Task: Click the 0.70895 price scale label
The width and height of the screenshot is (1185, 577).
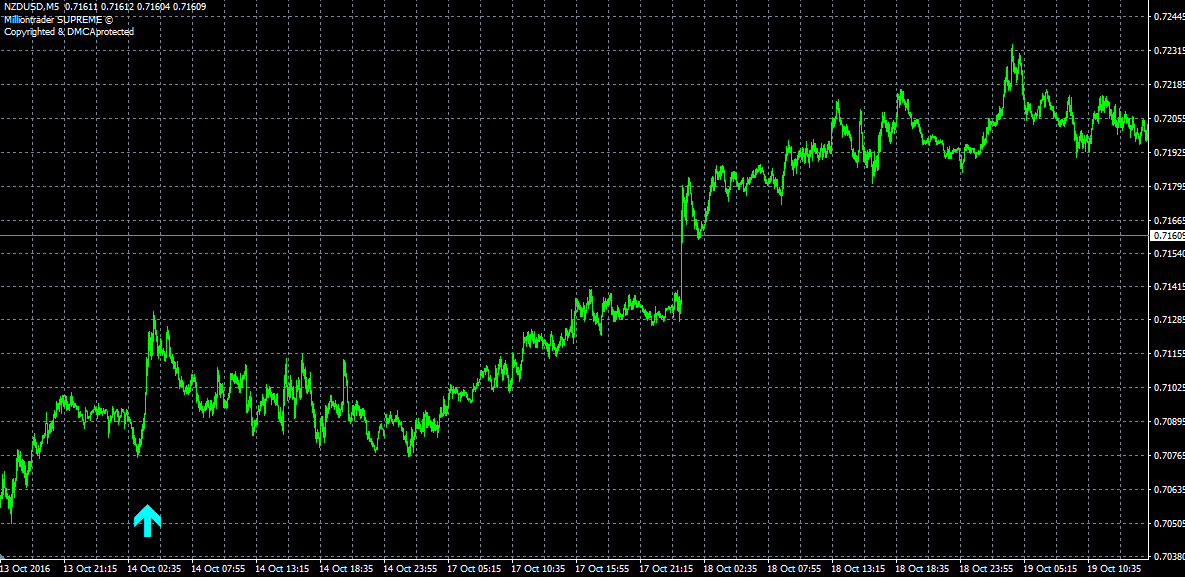Action: coord(1170,421)
